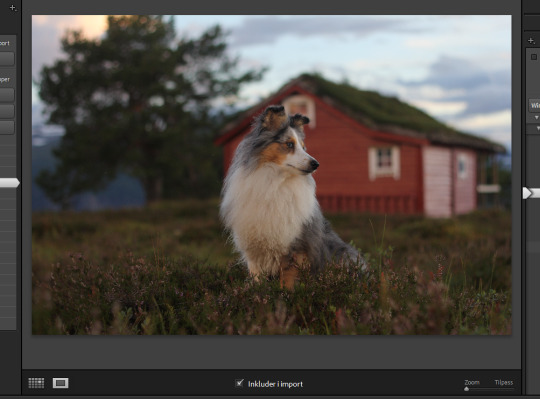Toggle the 'Inkluder i import' checkbox
This screenshot has height=399, width=540.
coord(239,383)
